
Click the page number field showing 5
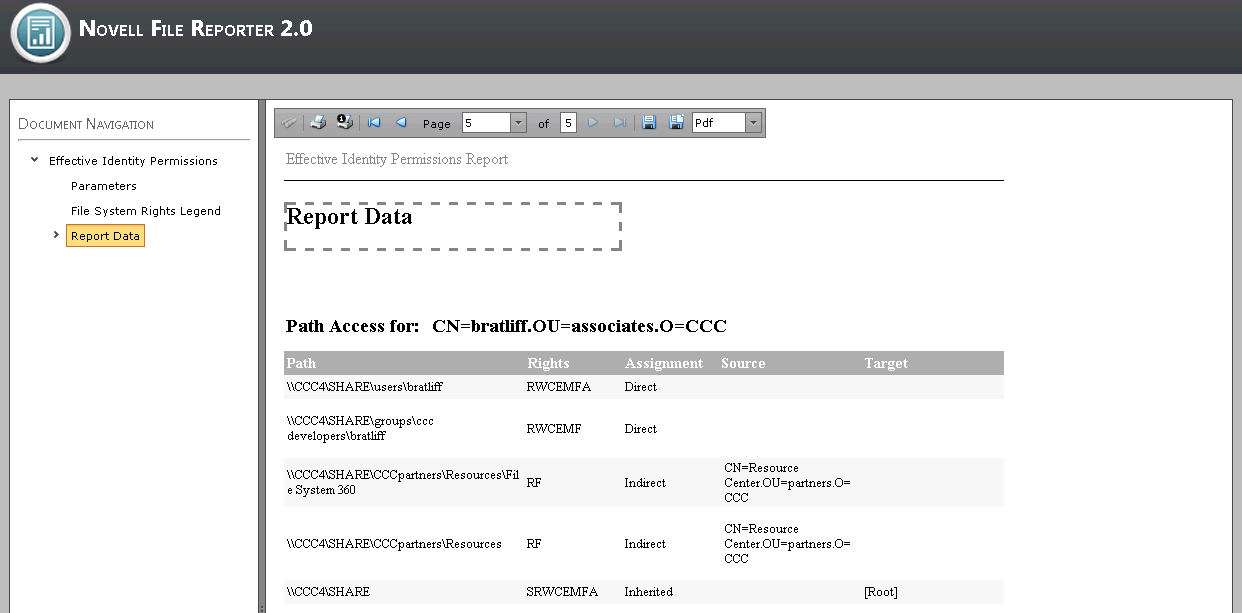click(487, 123)
